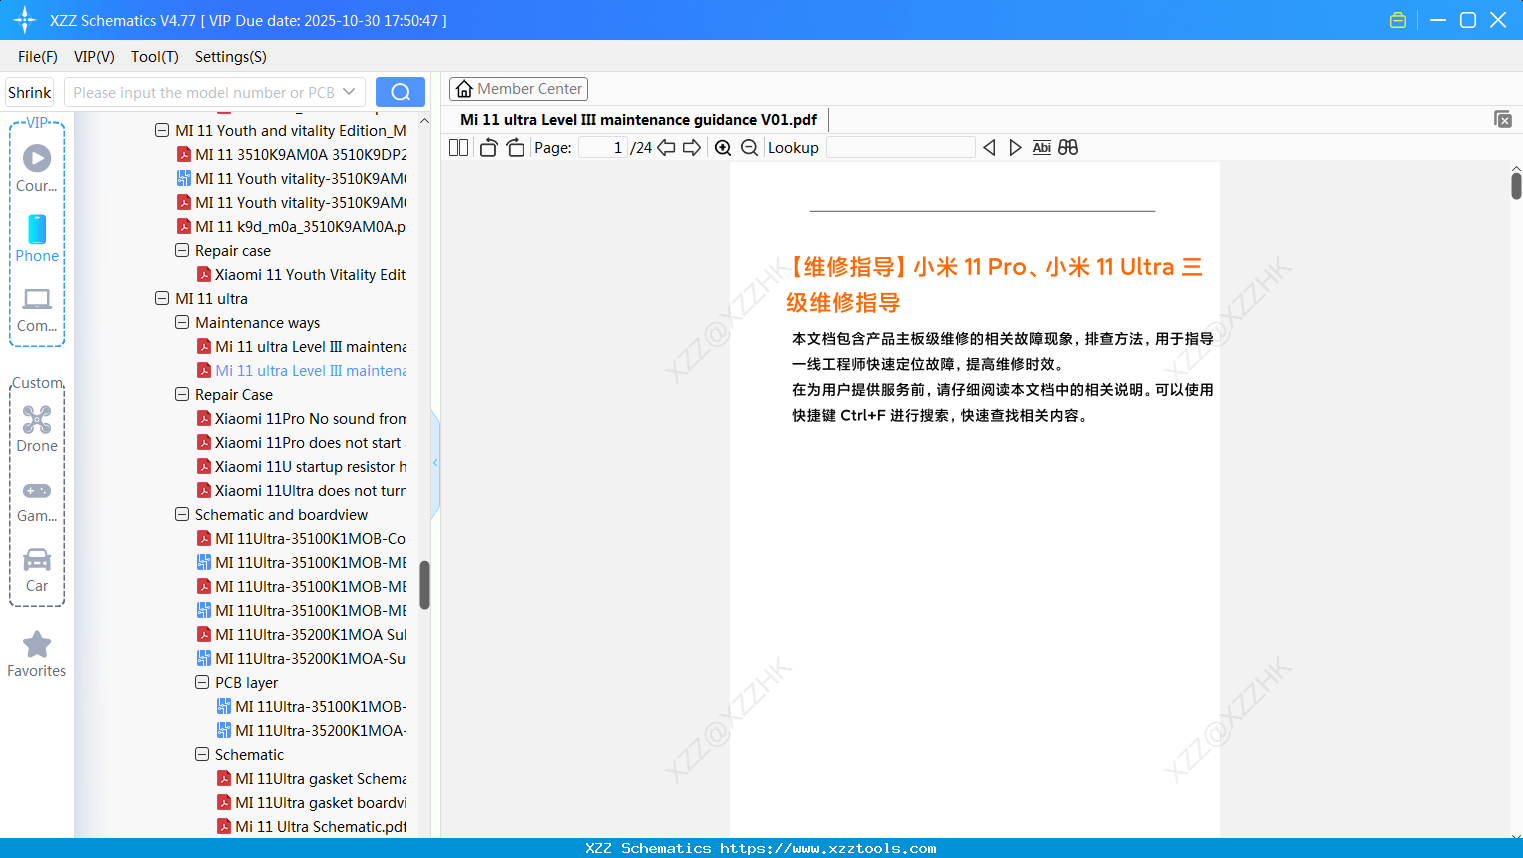Click the Member Center button
Screen dimensions: 1523x858
coord(518,88)
